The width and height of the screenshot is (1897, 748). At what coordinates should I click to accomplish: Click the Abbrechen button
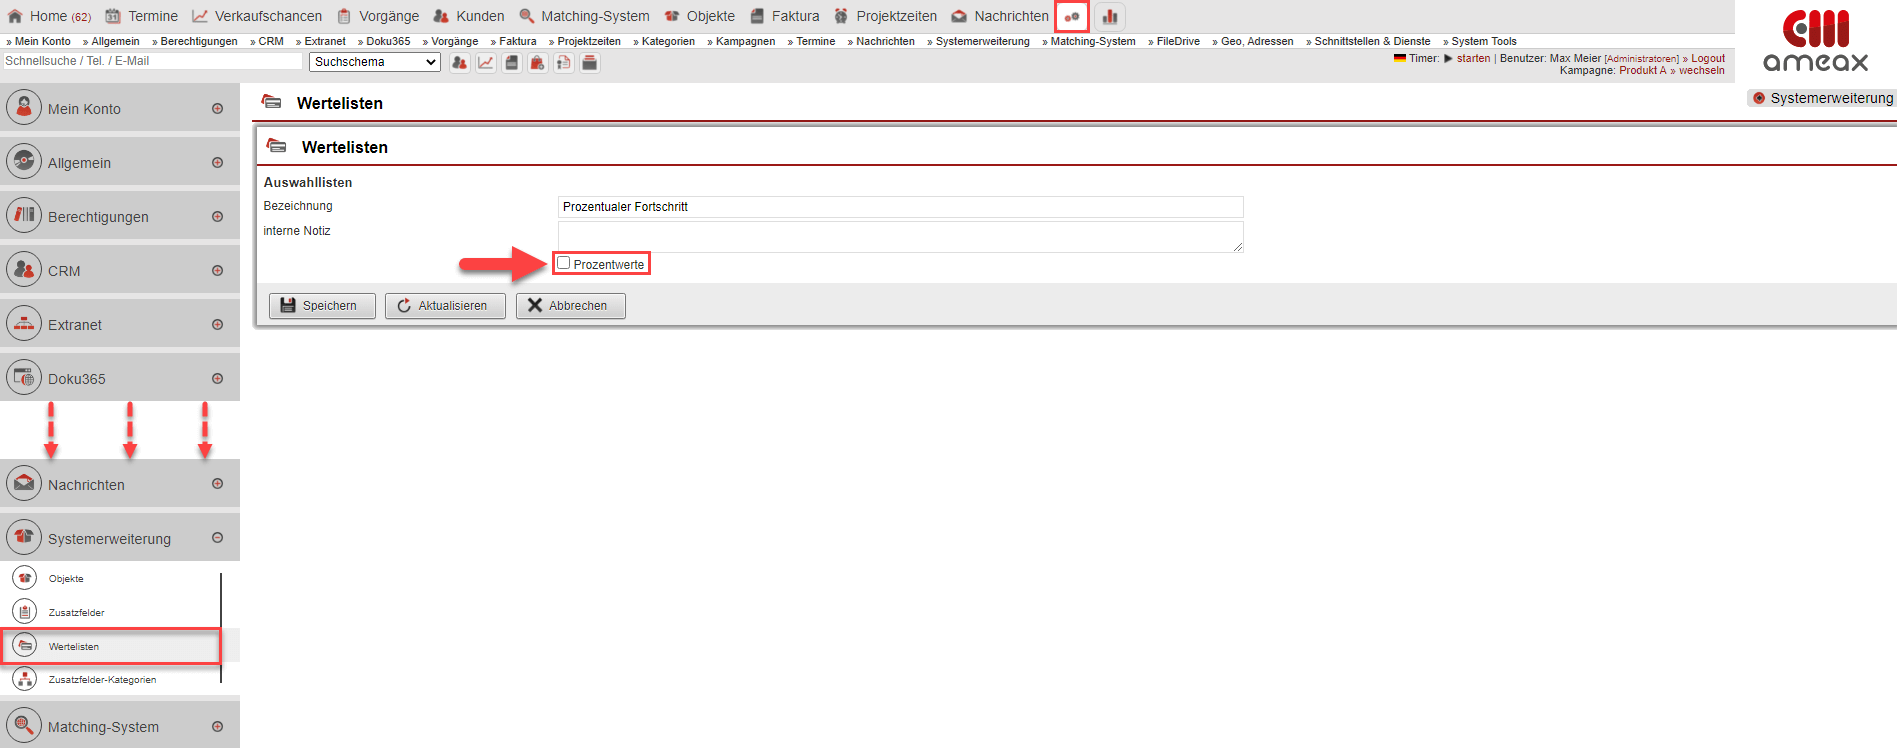coord(570,306)
